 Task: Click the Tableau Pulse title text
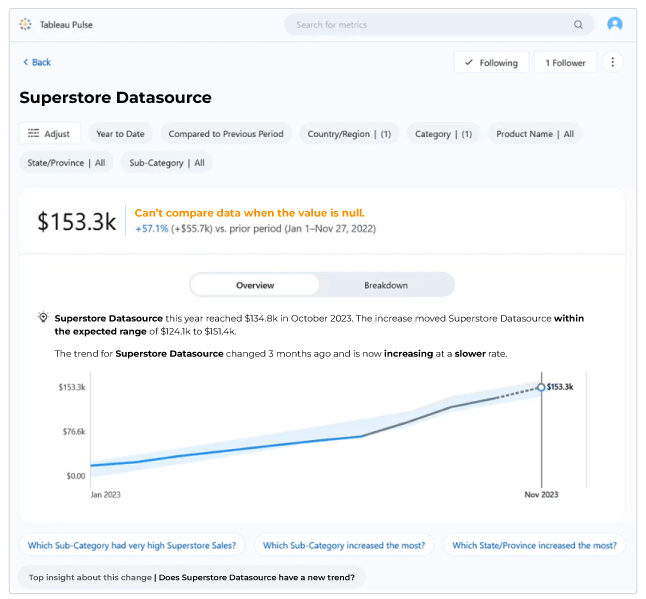66,25
